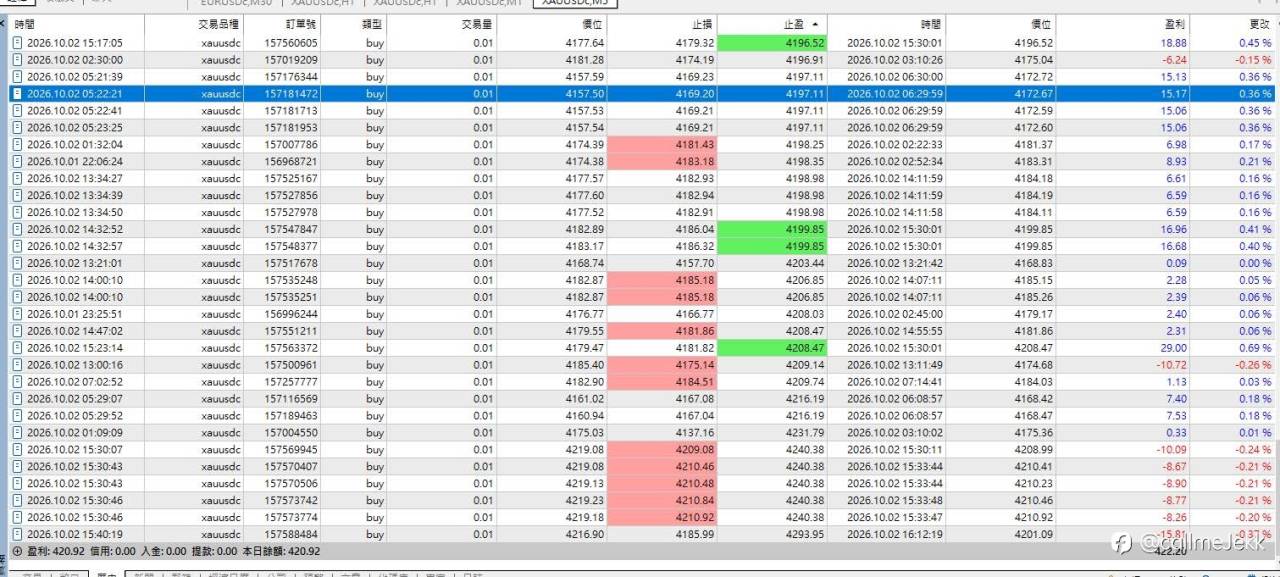Click the order icon for ticket 157560605
Screen dimensions: 1280x577
[x=18, y=43]
